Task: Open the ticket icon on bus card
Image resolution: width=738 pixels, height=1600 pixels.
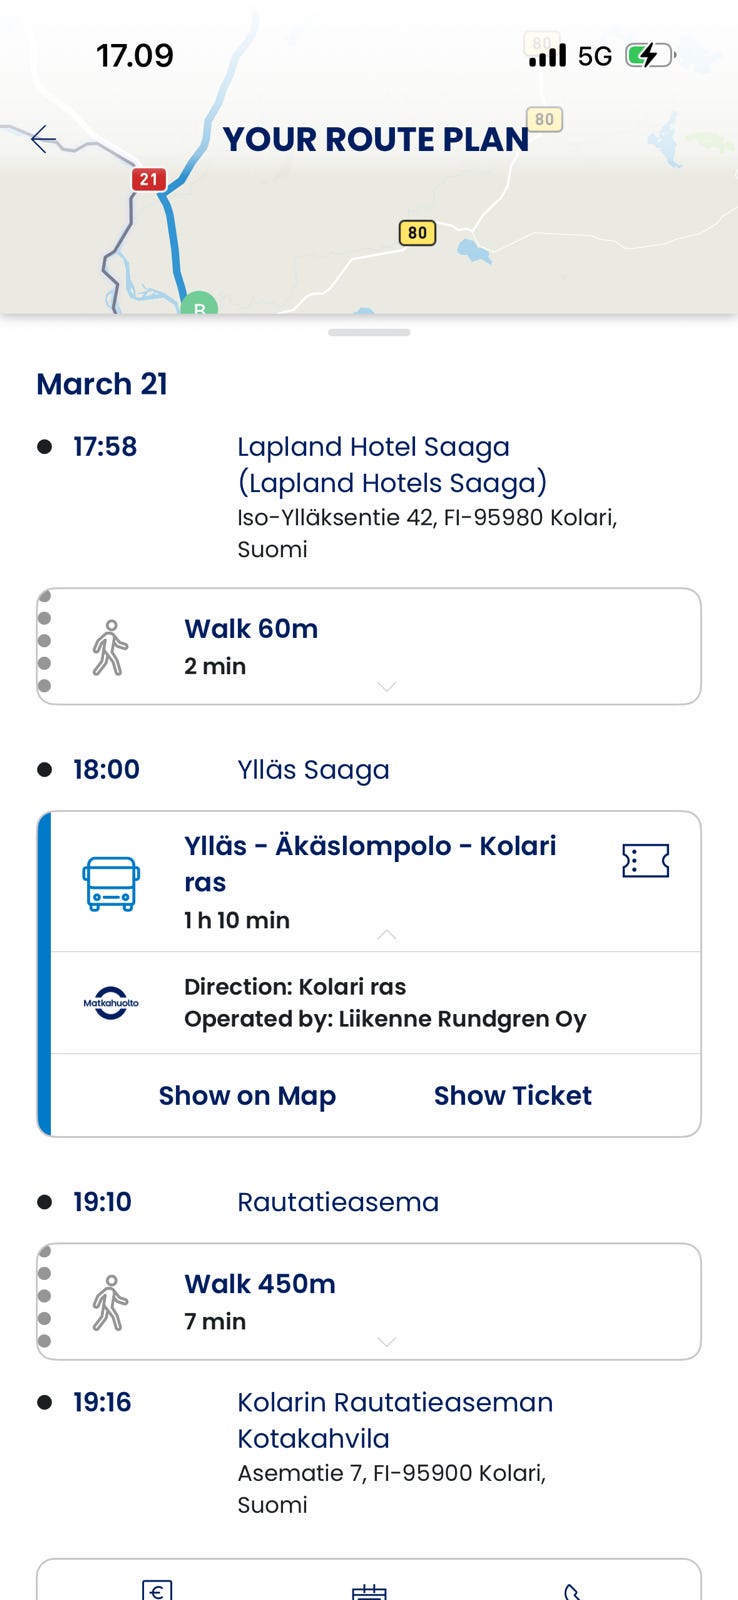Action: (x=645, y=860)
